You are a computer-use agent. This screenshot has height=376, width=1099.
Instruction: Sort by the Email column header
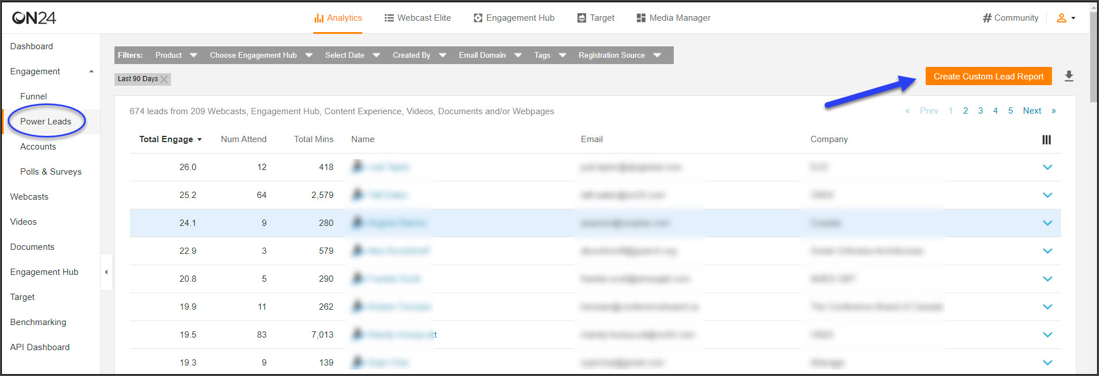[592, 140]
